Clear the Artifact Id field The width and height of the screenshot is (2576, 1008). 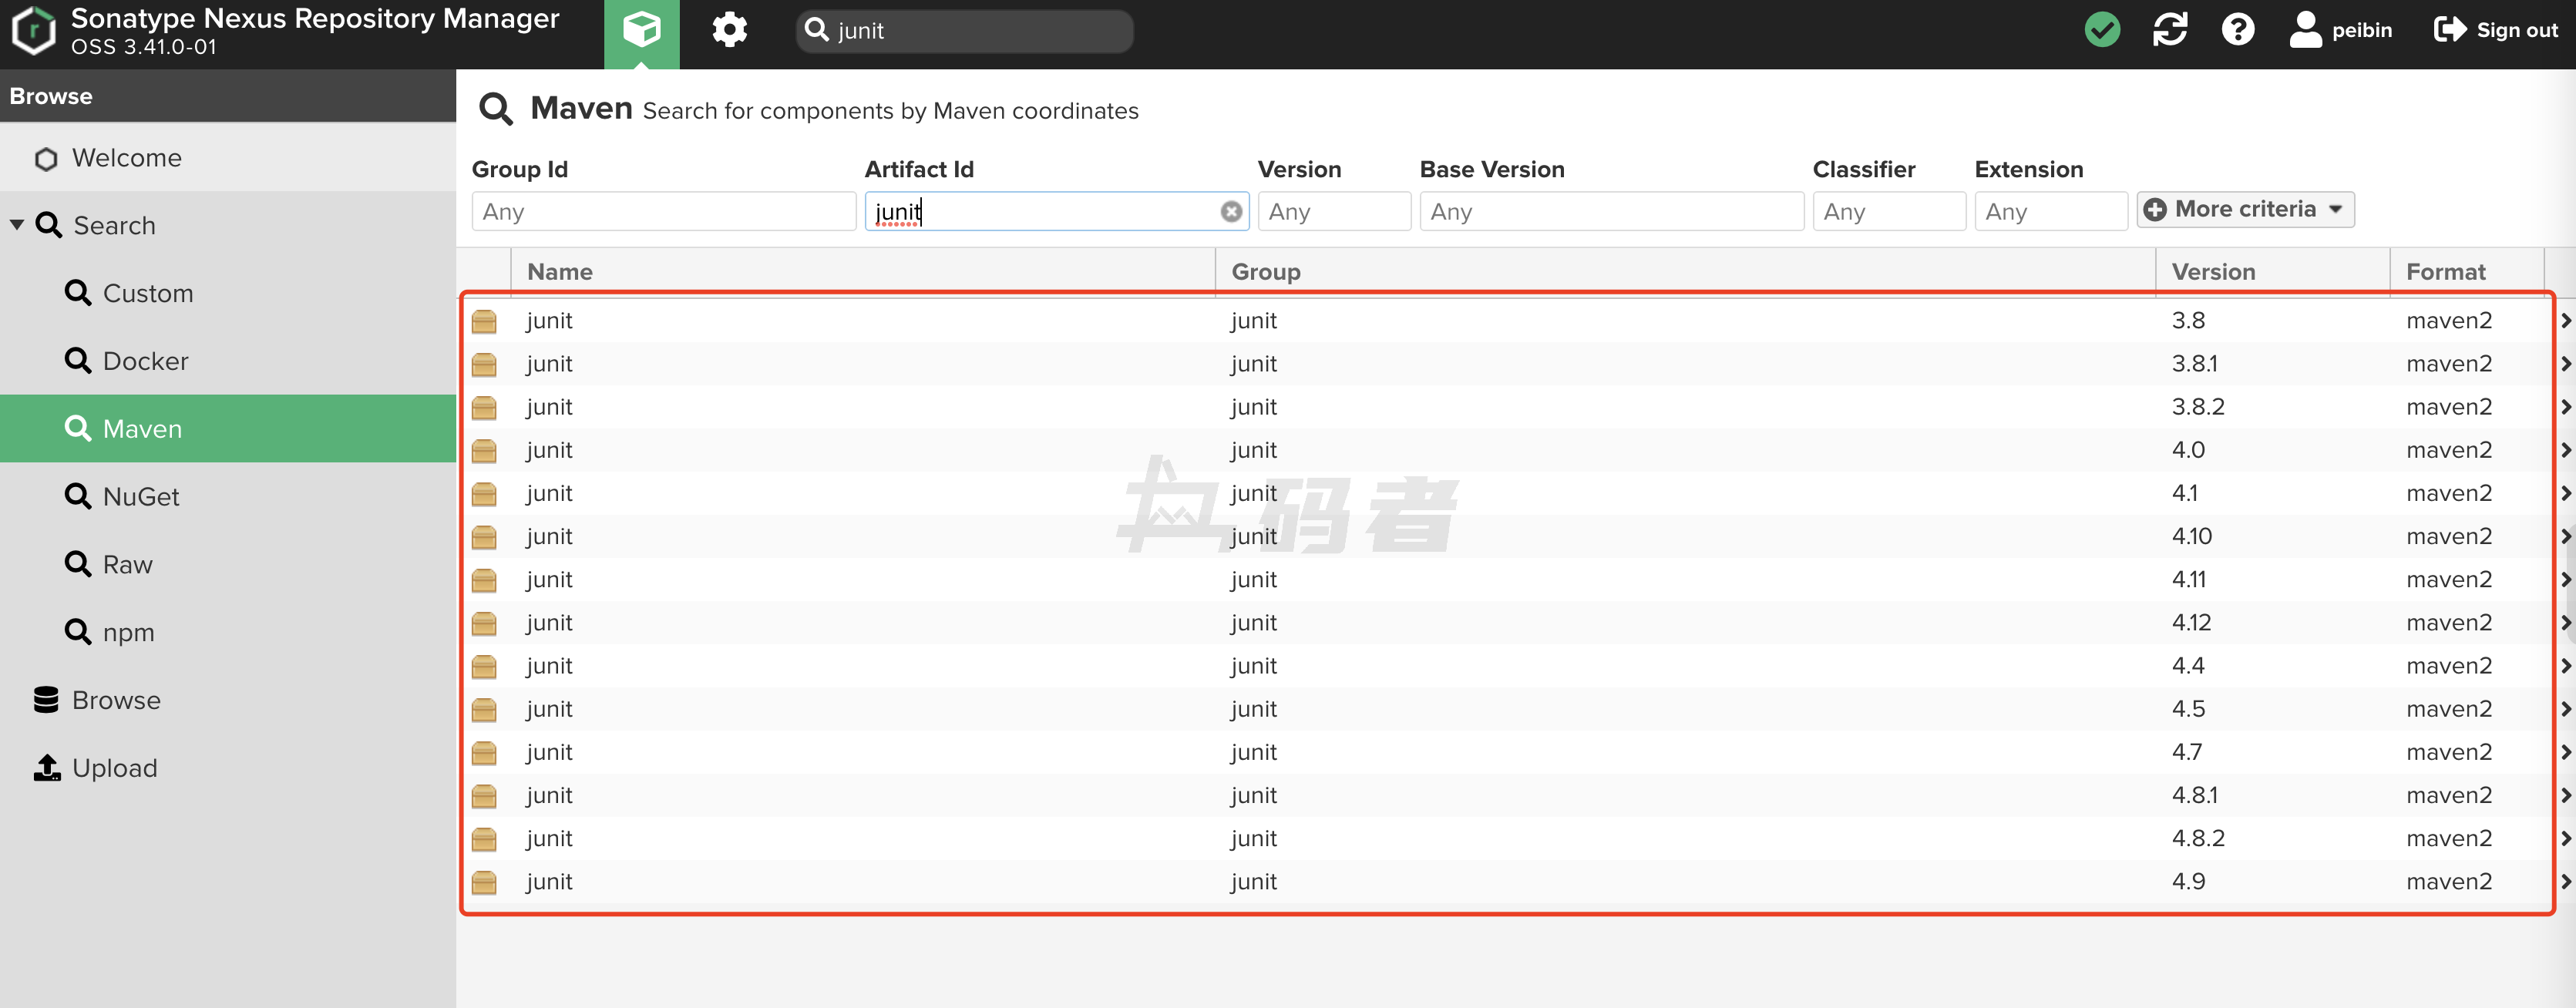click(1231, 212)
